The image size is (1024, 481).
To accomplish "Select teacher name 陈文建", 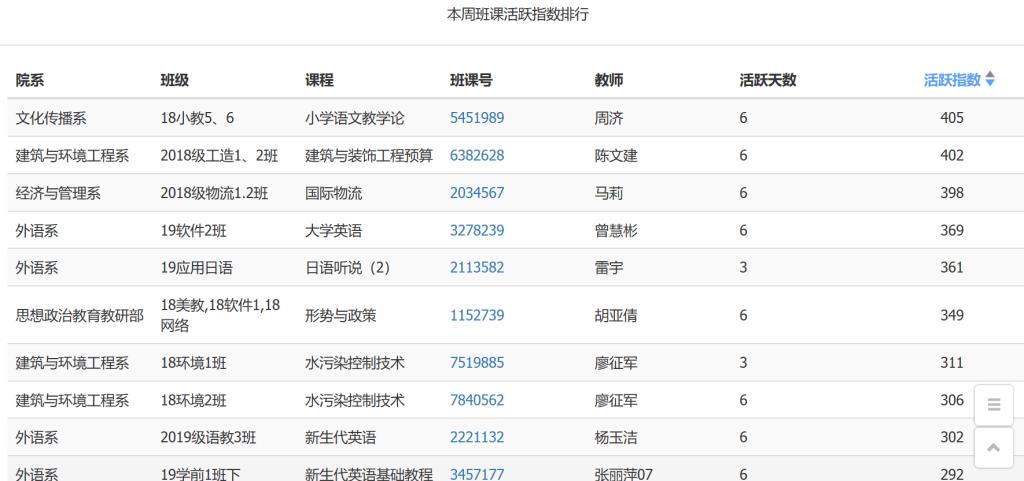I will pos(616,155).
